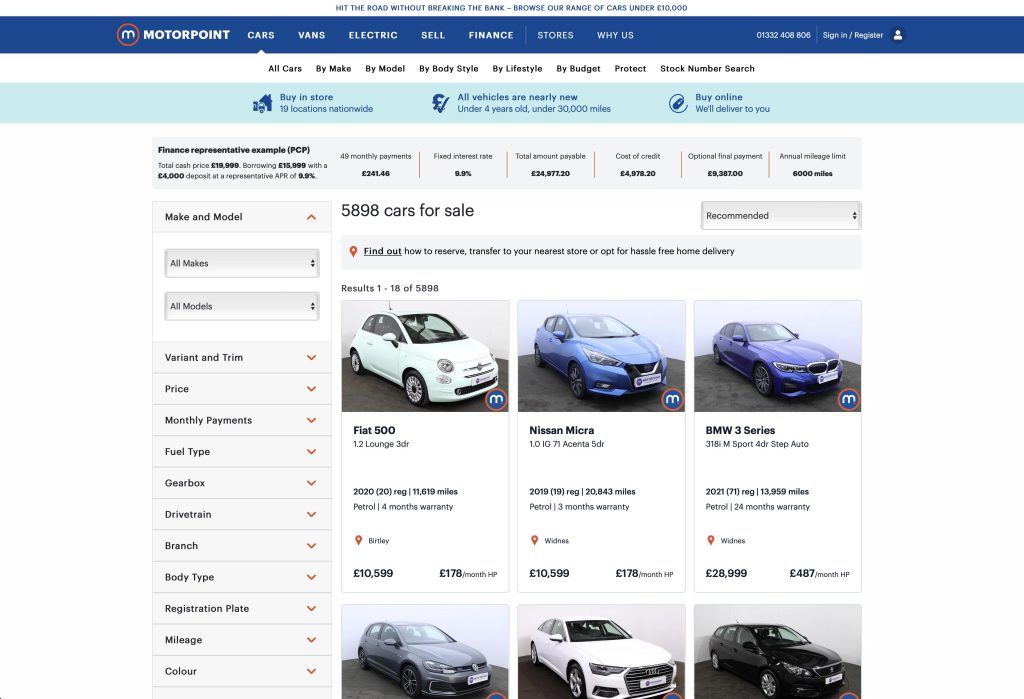Open the By Budget filter option
Image resolution: width=1024 pixels, height=699 pixels.
point(580,68)
